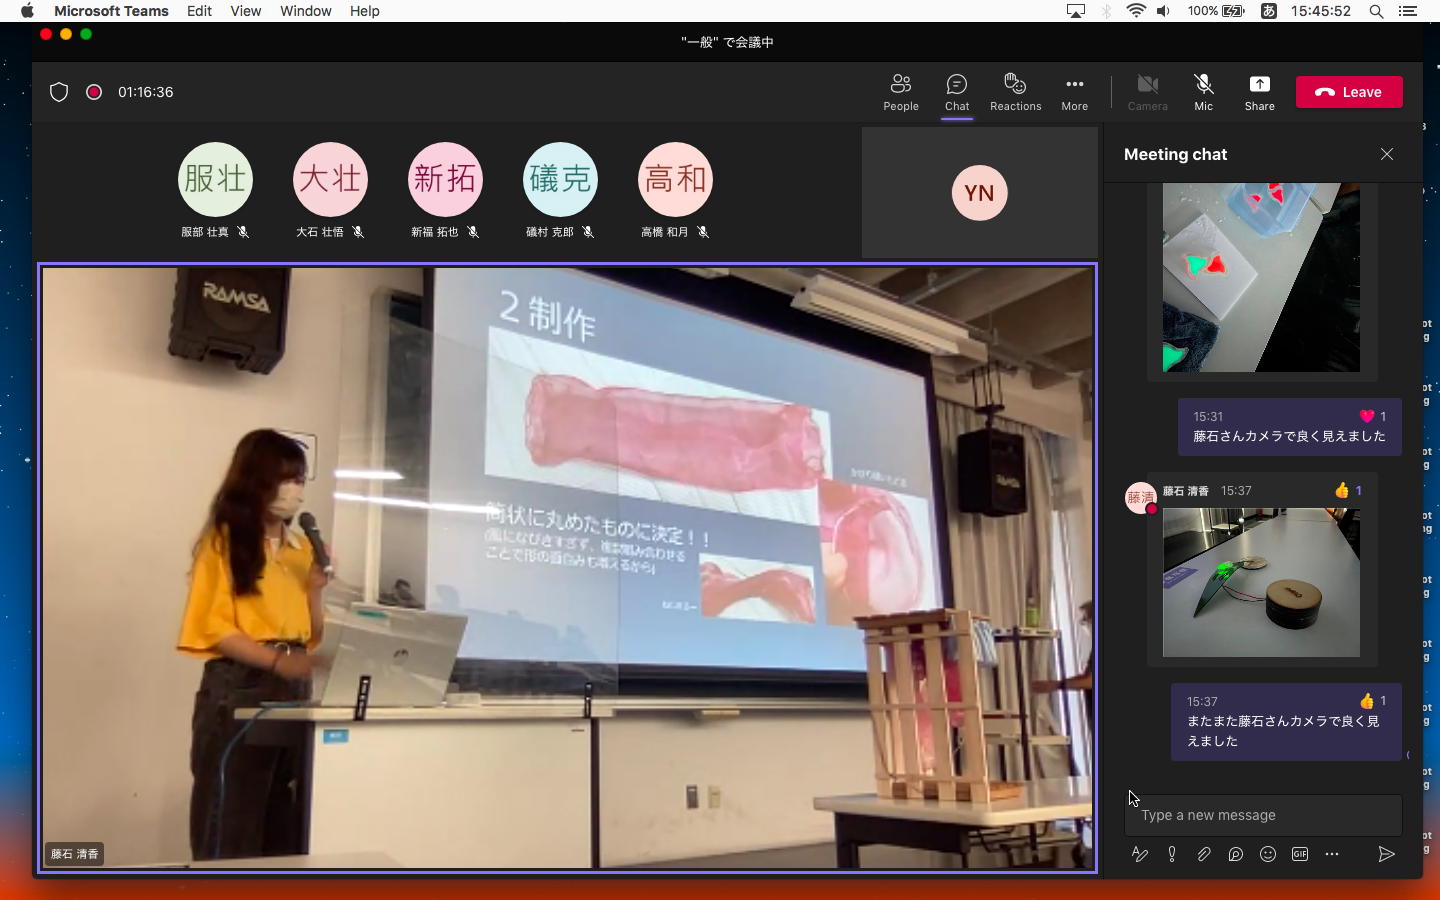This screenshot has height=900, width=1440.
Task: Close the Meeting chat panel
Action: [1386, 154]
